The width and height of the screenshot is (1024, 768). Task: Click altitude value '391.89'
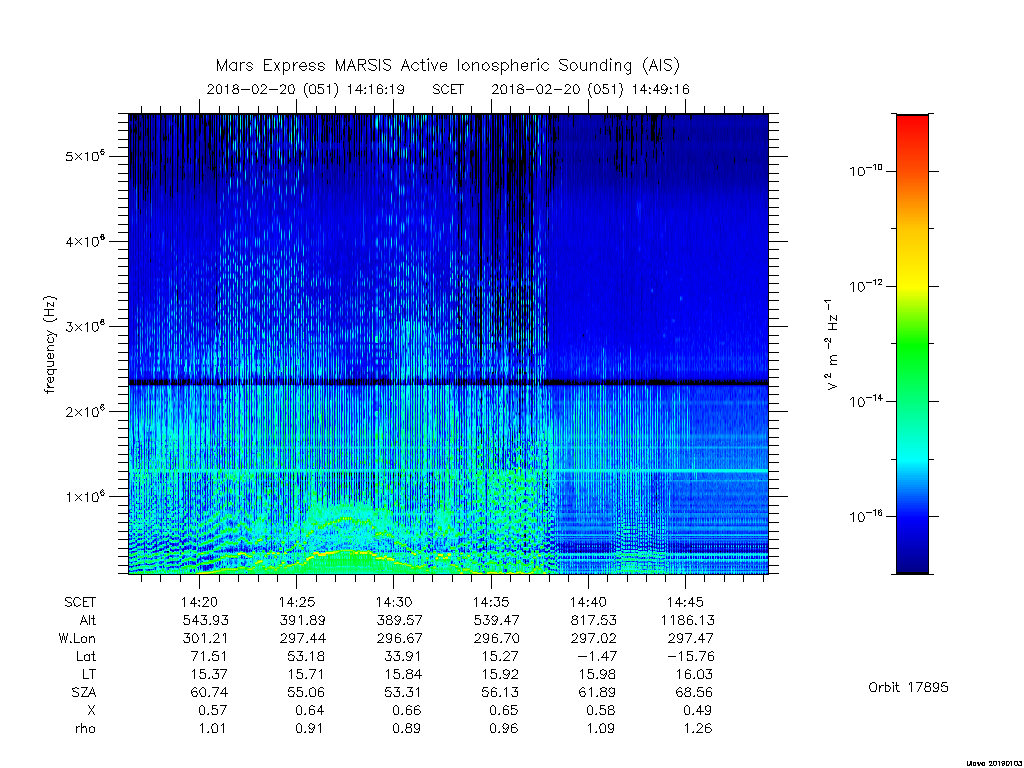(x=302, y=620)
